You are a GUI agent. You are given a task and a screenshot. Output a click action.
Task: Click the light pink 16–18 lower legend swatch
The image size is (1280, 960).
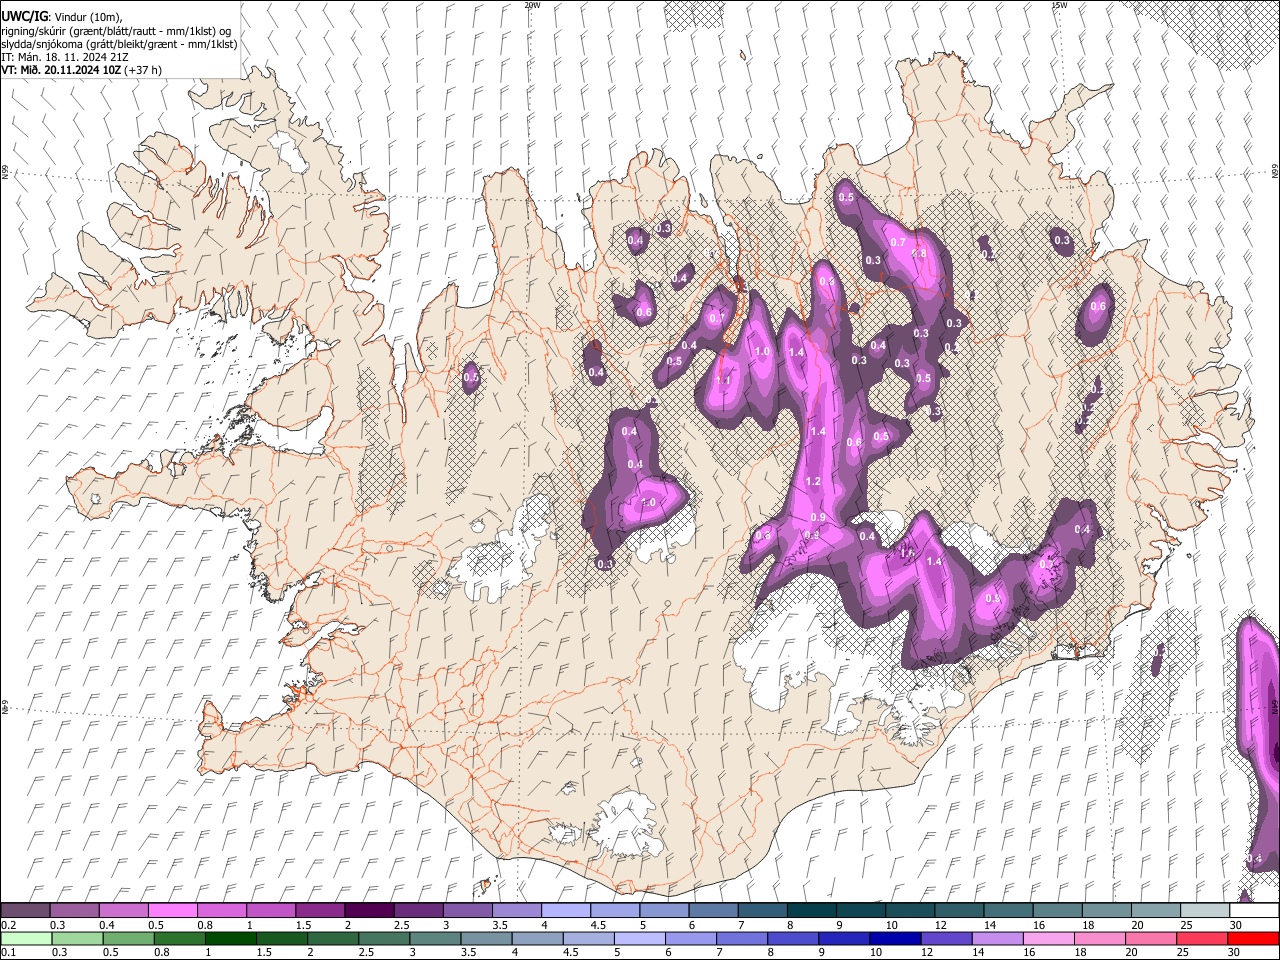tap(1048, 938)
